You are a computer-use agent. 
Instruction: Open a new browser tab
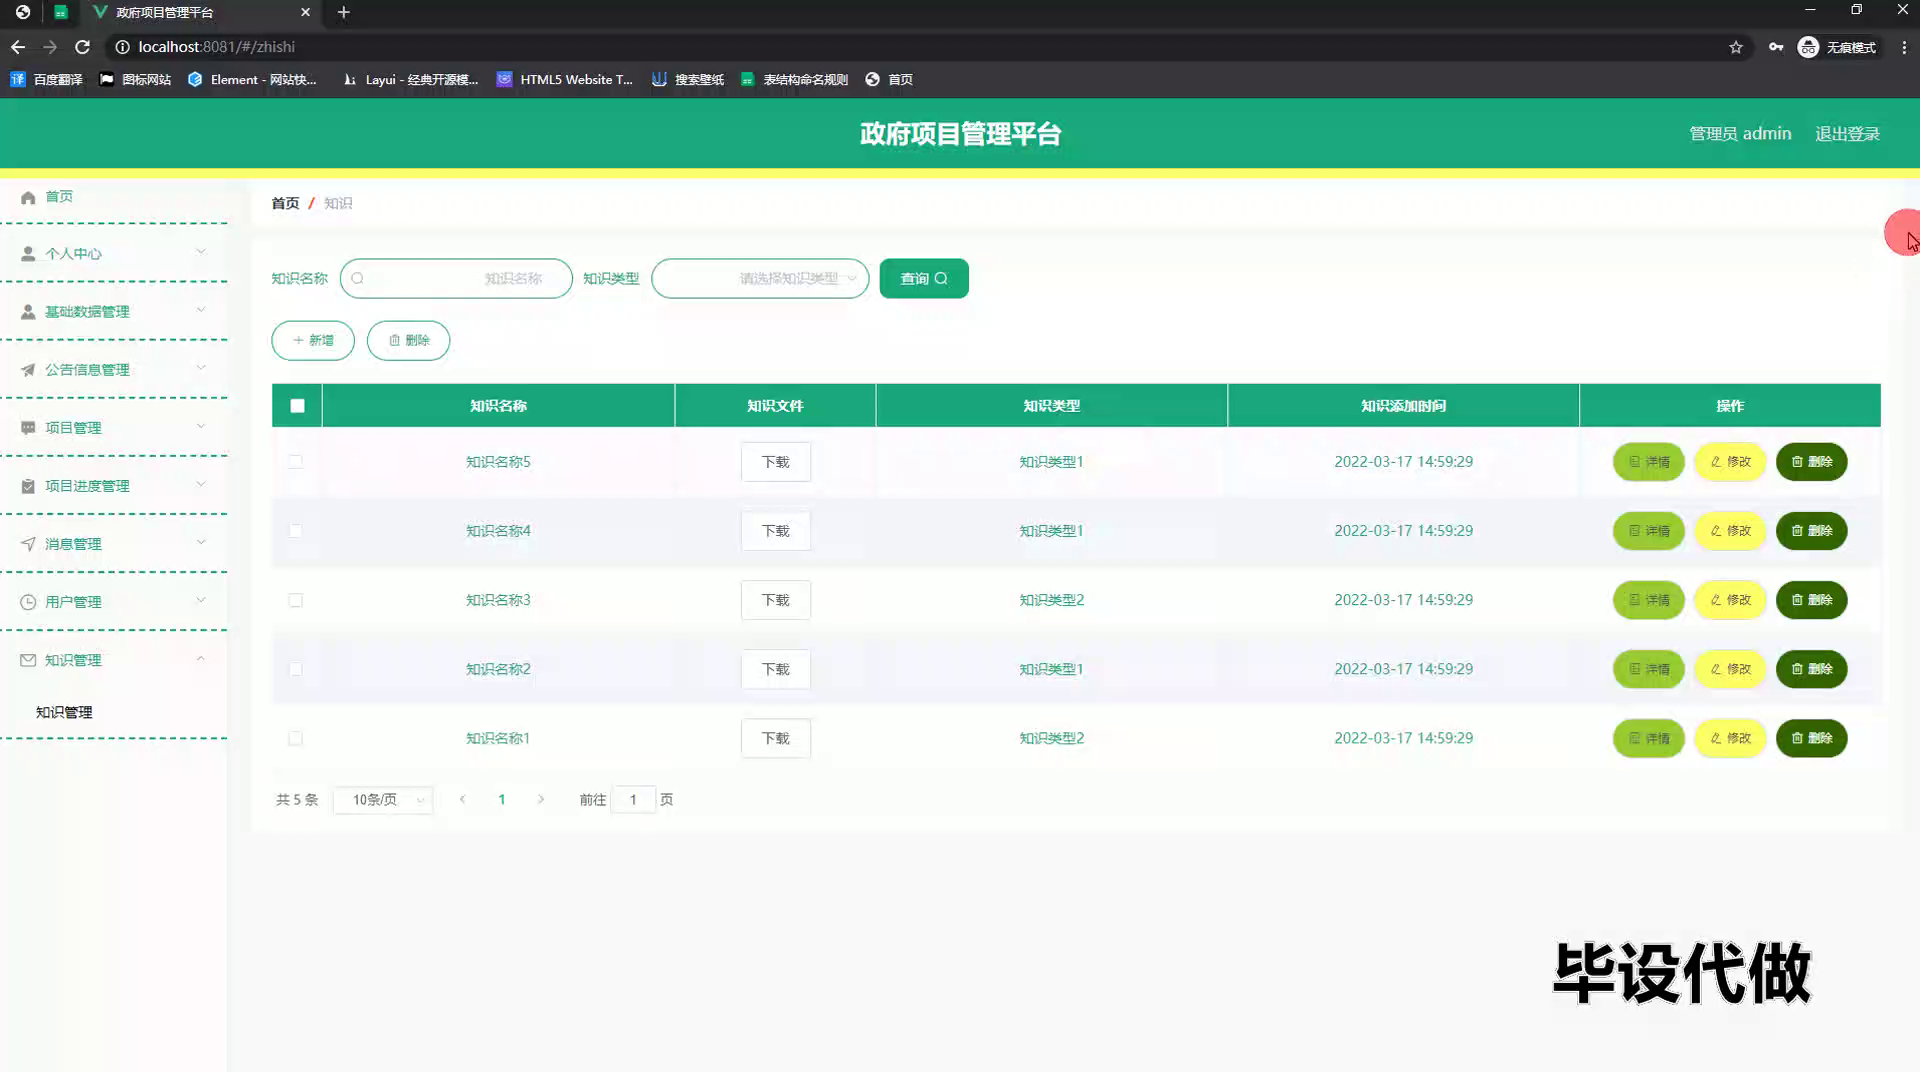tap(343, 12)
